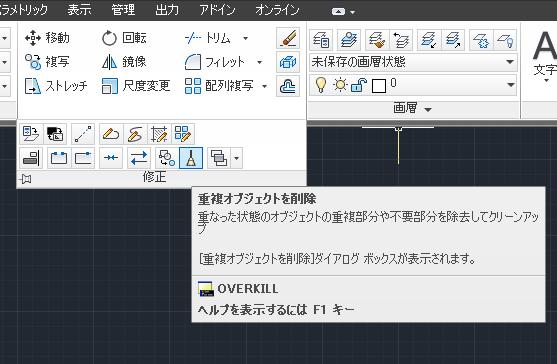Image resolution: width=557 pixels, height=364 pixels.
Task: Open ribbon minimize options dropdown arrow
Action: pyautogui.click(x=352, y=12)
